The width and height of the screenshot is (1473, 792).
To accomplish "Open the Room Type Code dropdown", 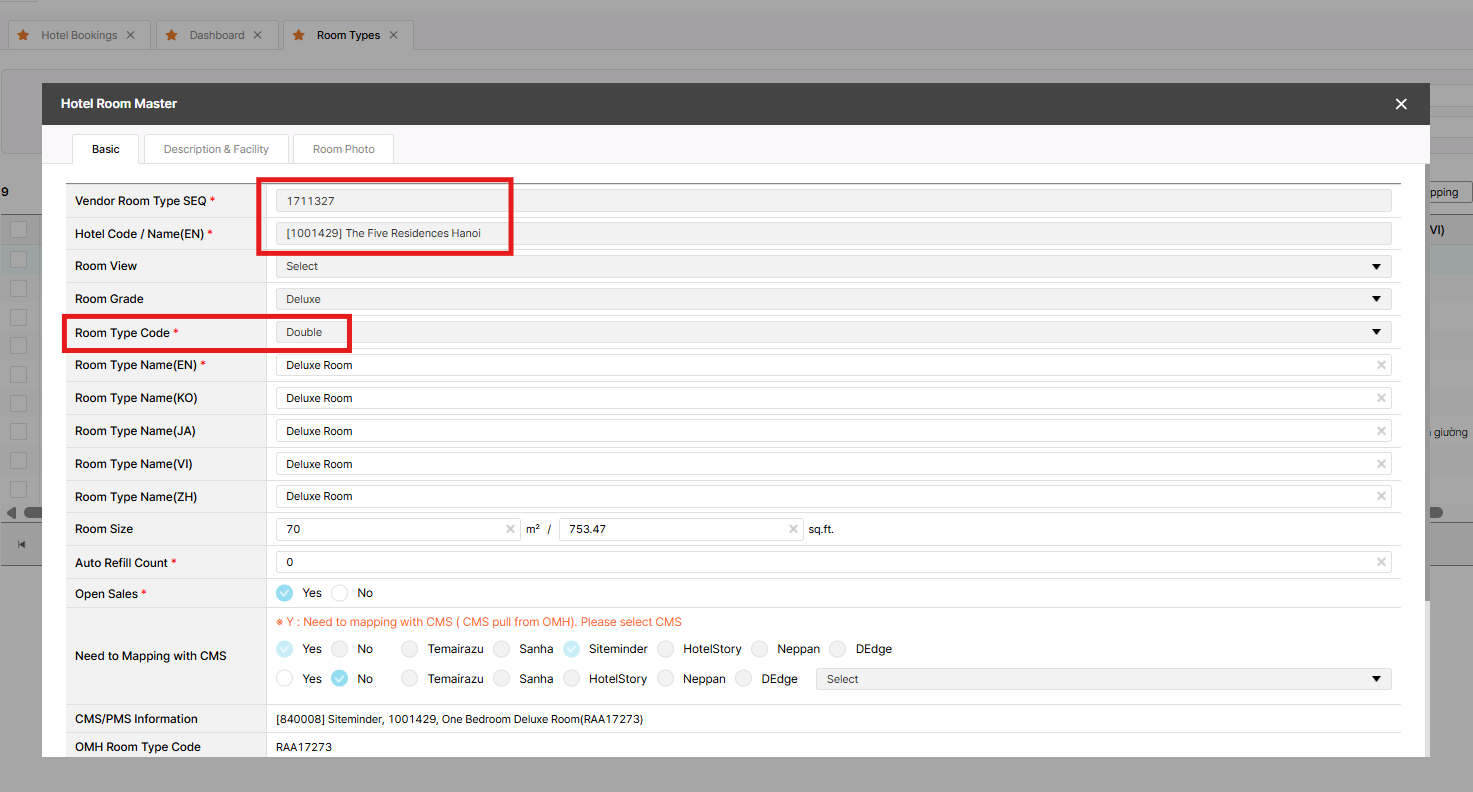I will coord(832,332).
